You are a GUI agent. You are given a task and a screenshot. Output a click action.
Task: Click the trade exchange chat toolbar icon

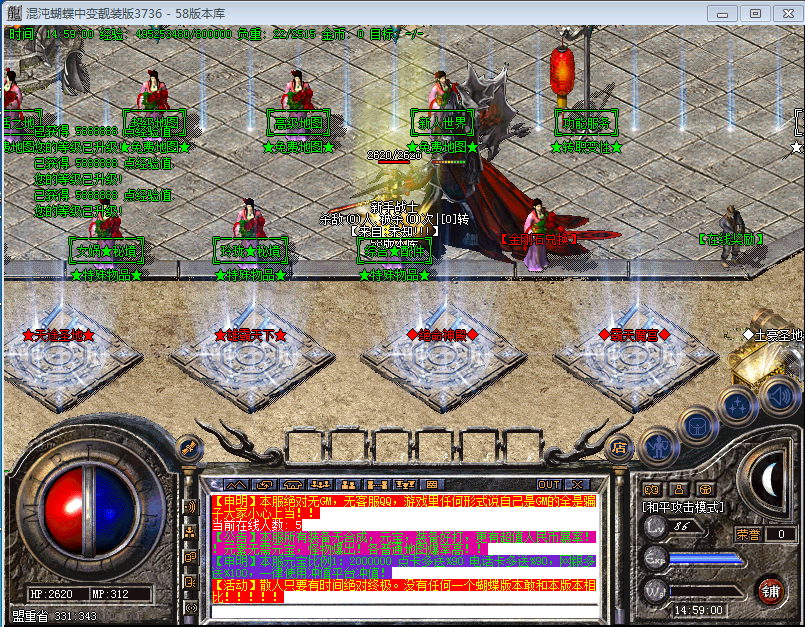pyautogui.click(x=265, y=485)
